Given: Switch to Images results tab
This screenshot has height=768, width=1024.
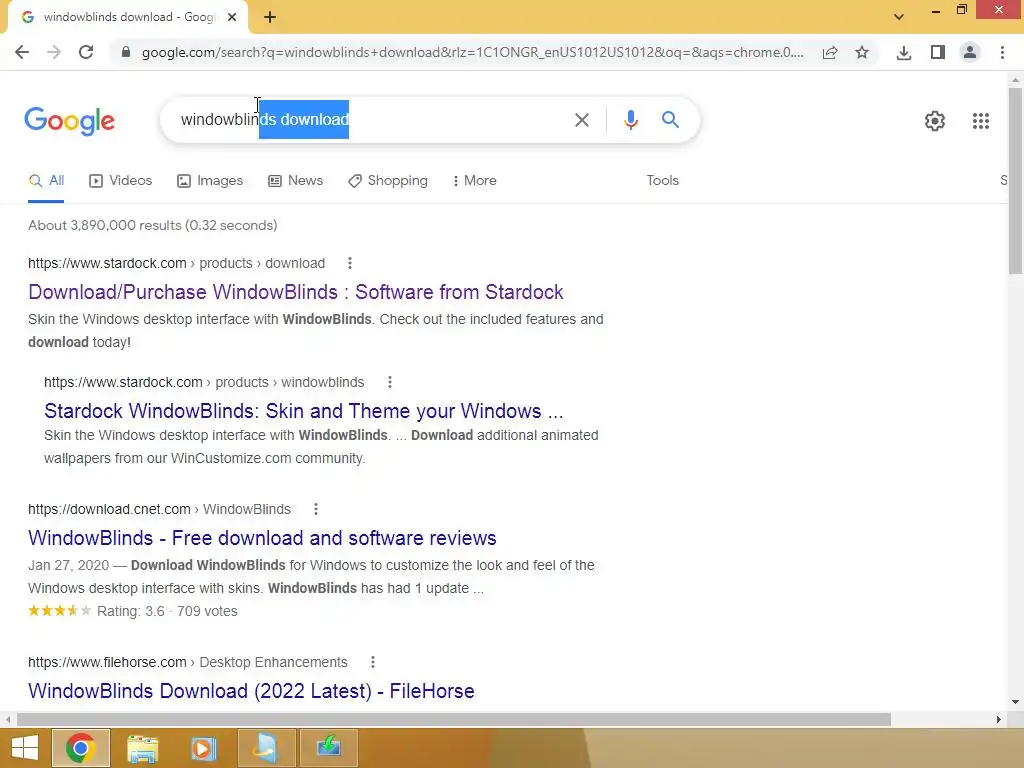Looking at the screenshot, I should (210, 181).
